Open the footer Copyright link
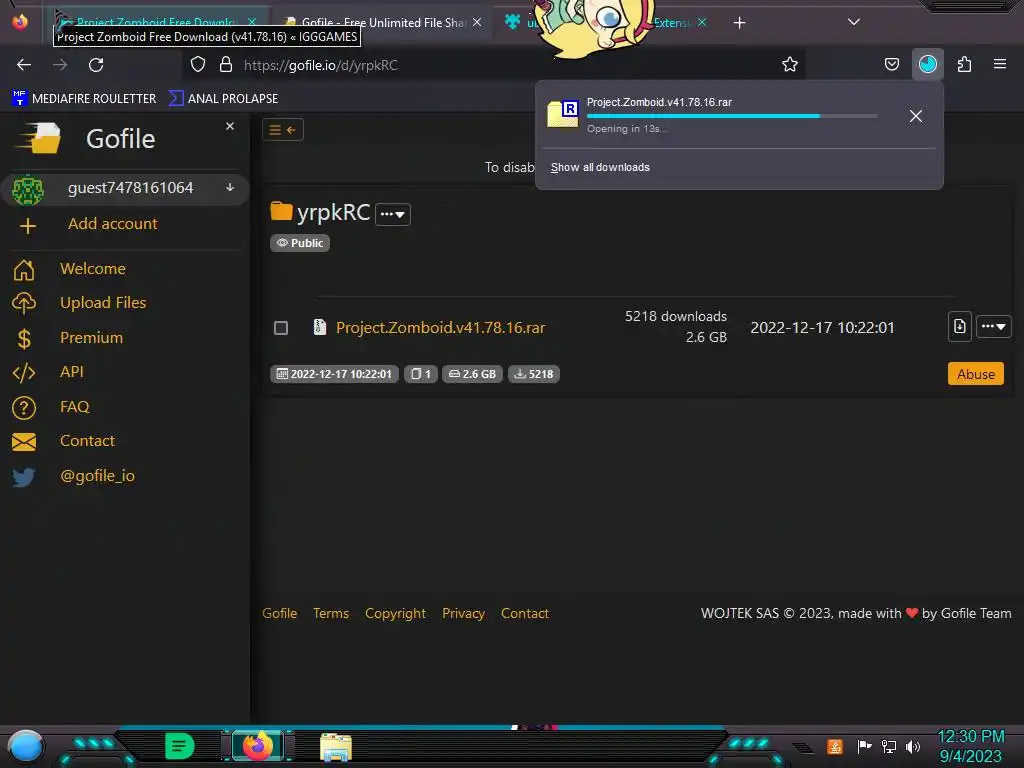This screenshot has height=768, width=1024. [x=395, y=613]
